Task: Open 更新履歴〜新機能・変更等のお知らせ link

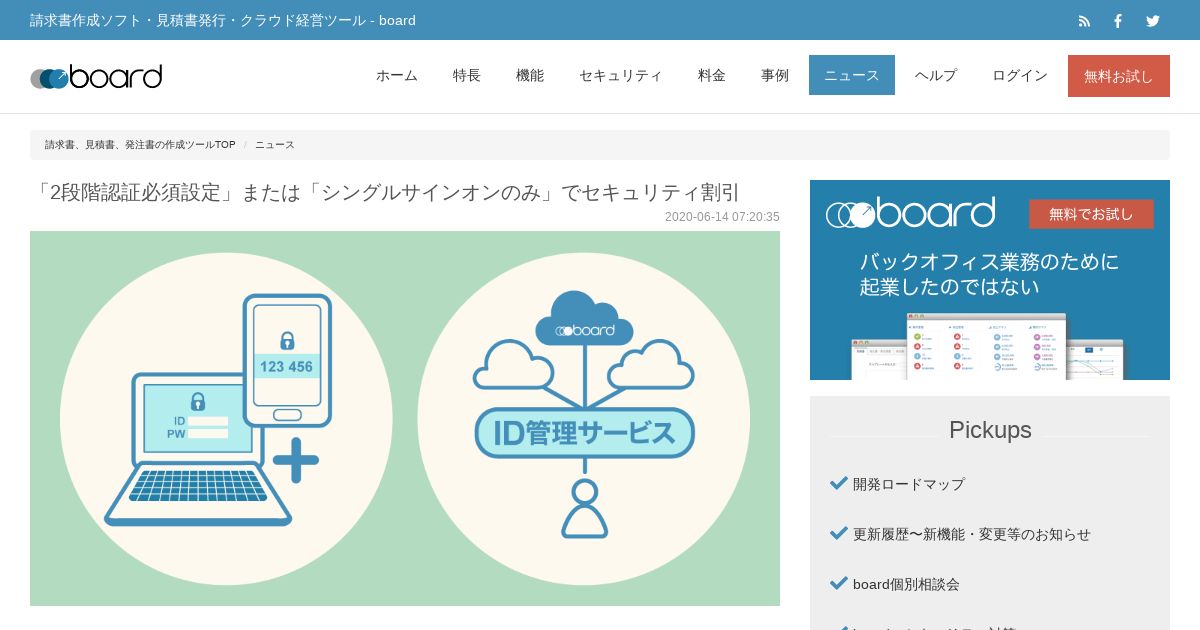Action: (x=972, y=534)
